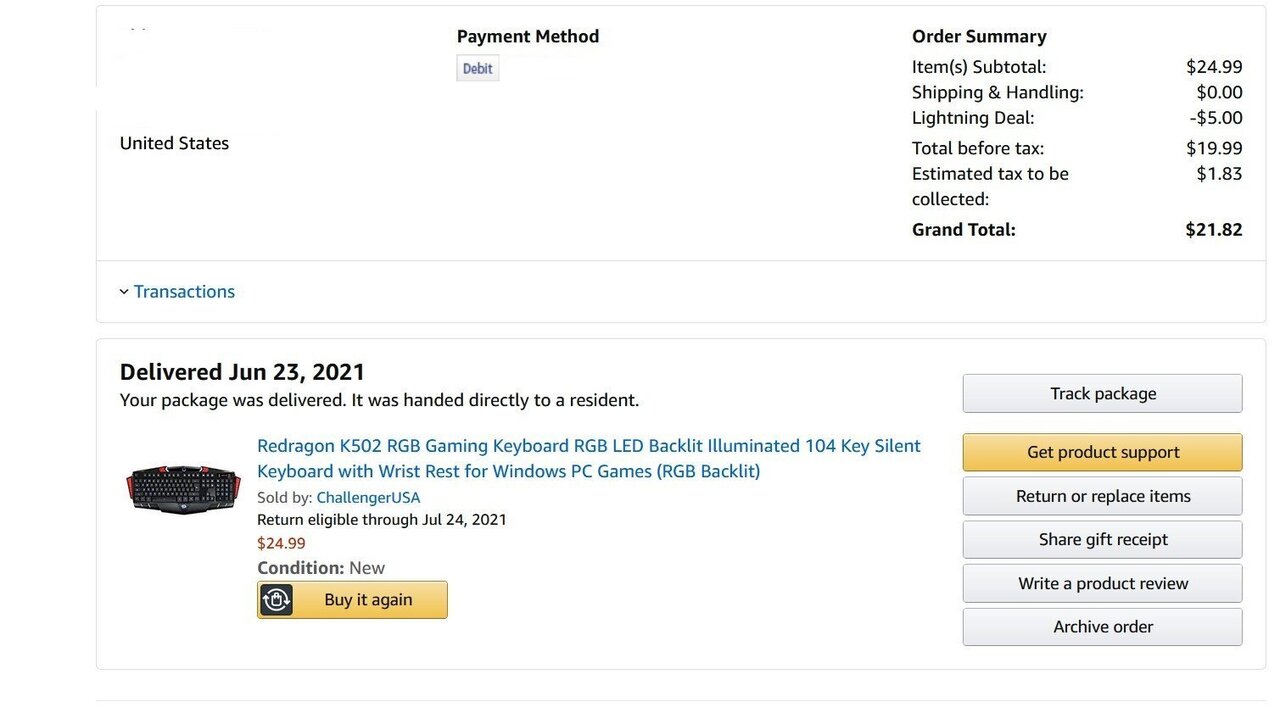
Task: Select the Grand Total amount $21.82
Action: 1213,229
